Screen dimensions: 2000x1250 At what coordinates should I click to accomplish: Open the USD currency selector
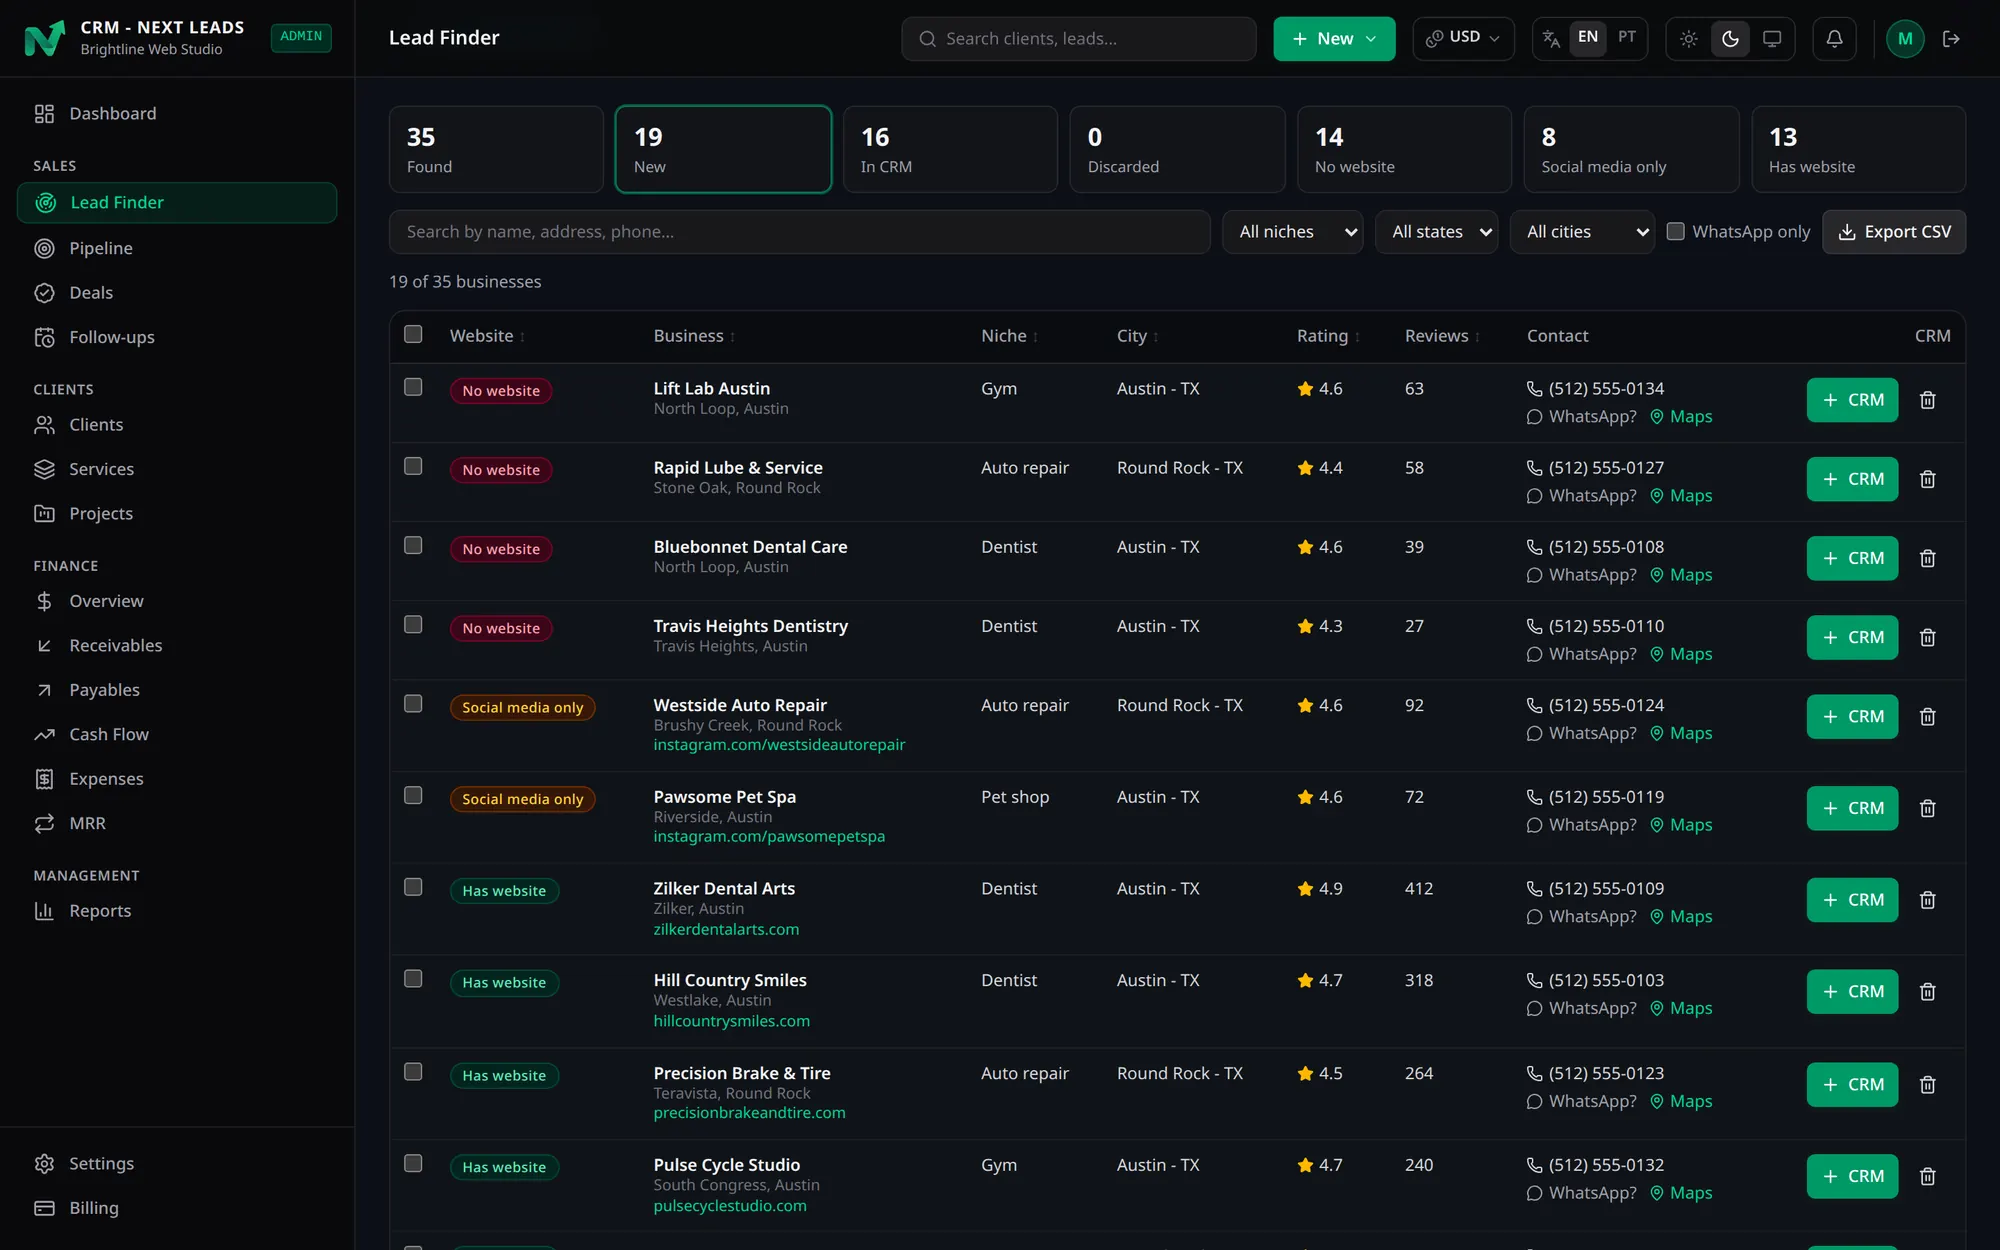click(1463, 38)
